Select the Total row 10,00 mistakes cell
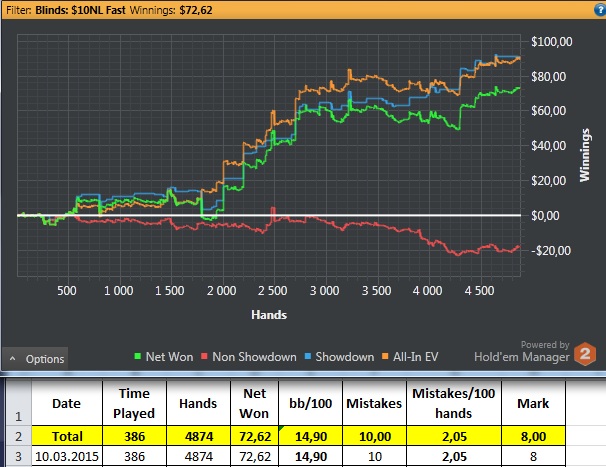 click(x=374, y=436)
